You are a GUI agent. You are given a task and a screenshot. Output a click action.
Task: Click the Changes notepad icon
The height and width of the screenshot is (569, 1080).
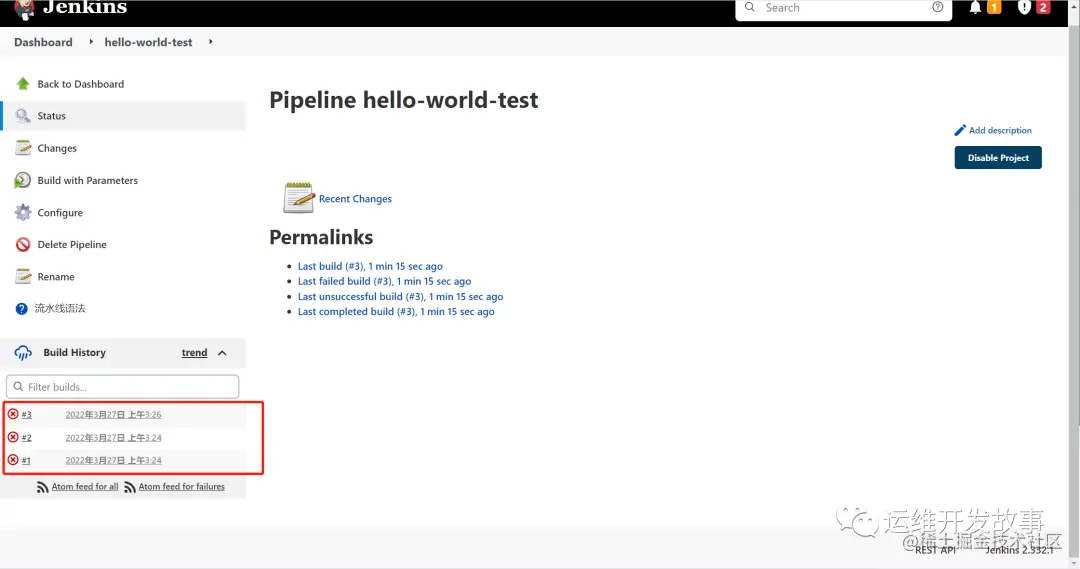(x=23, y=148)
